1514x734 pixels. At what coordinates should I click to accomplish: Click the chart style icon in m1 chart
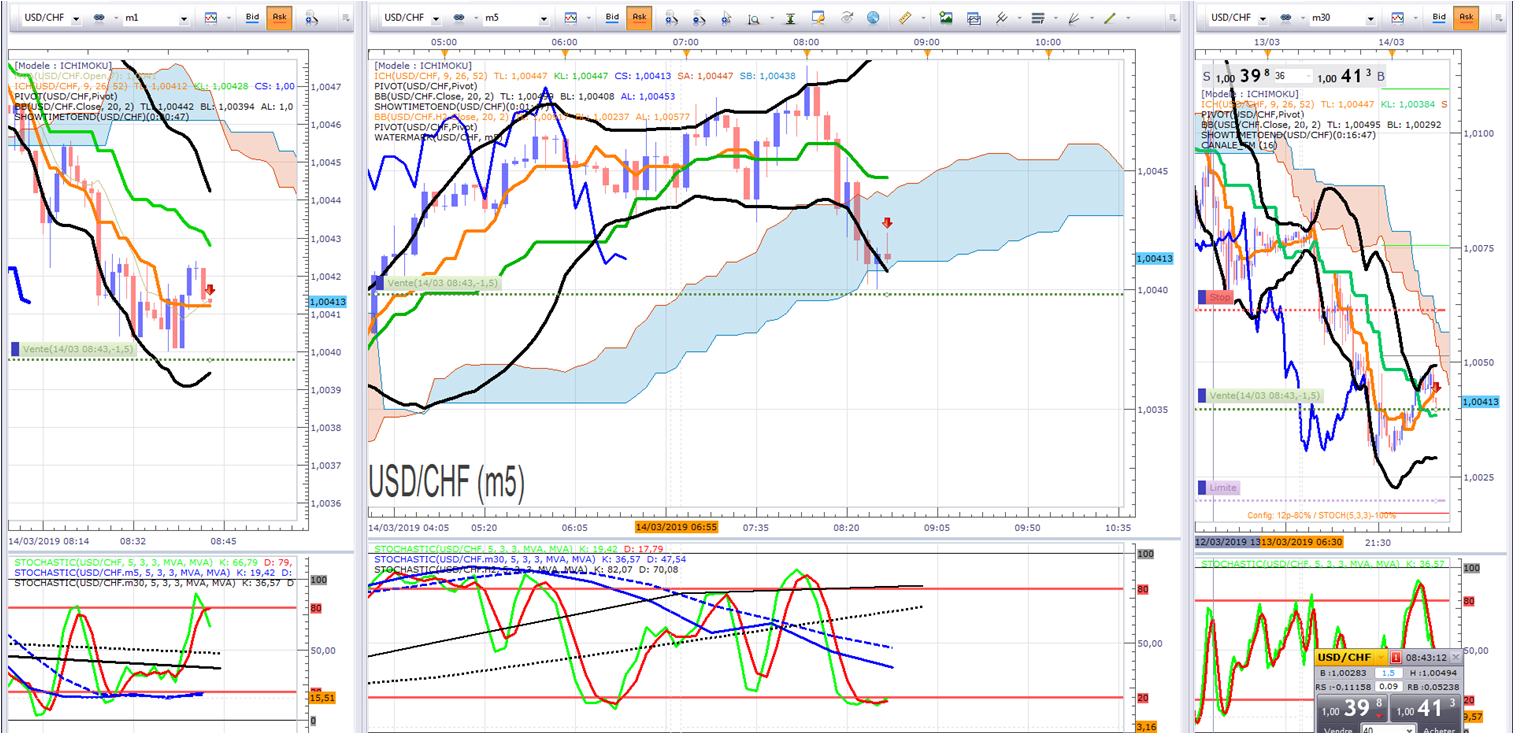210,17
